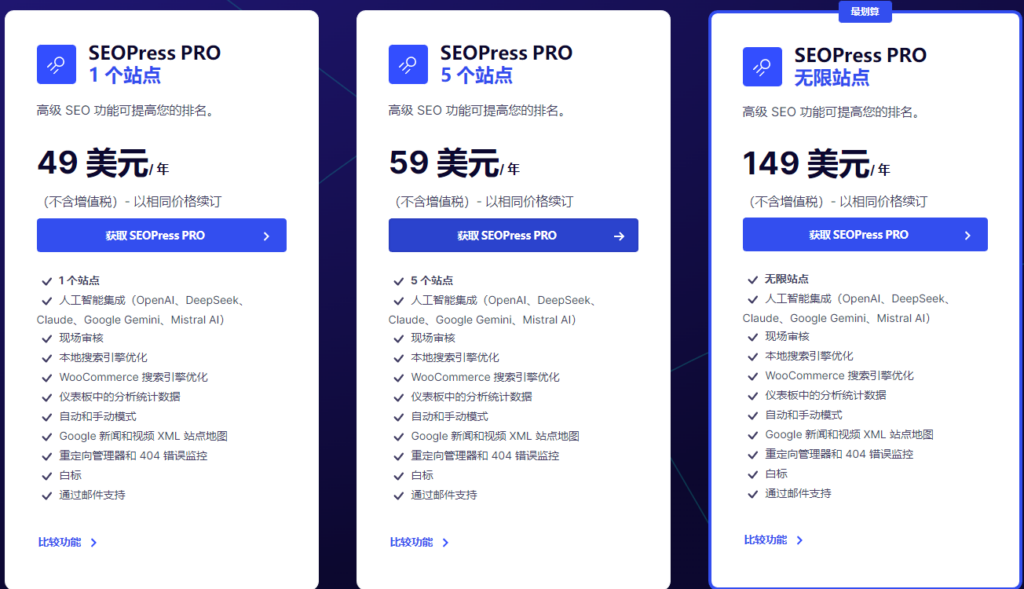Click the SEOPress logo icon on 1 个站点 card
This screenshot has width=1024, height=589.
tap(56, 64)
